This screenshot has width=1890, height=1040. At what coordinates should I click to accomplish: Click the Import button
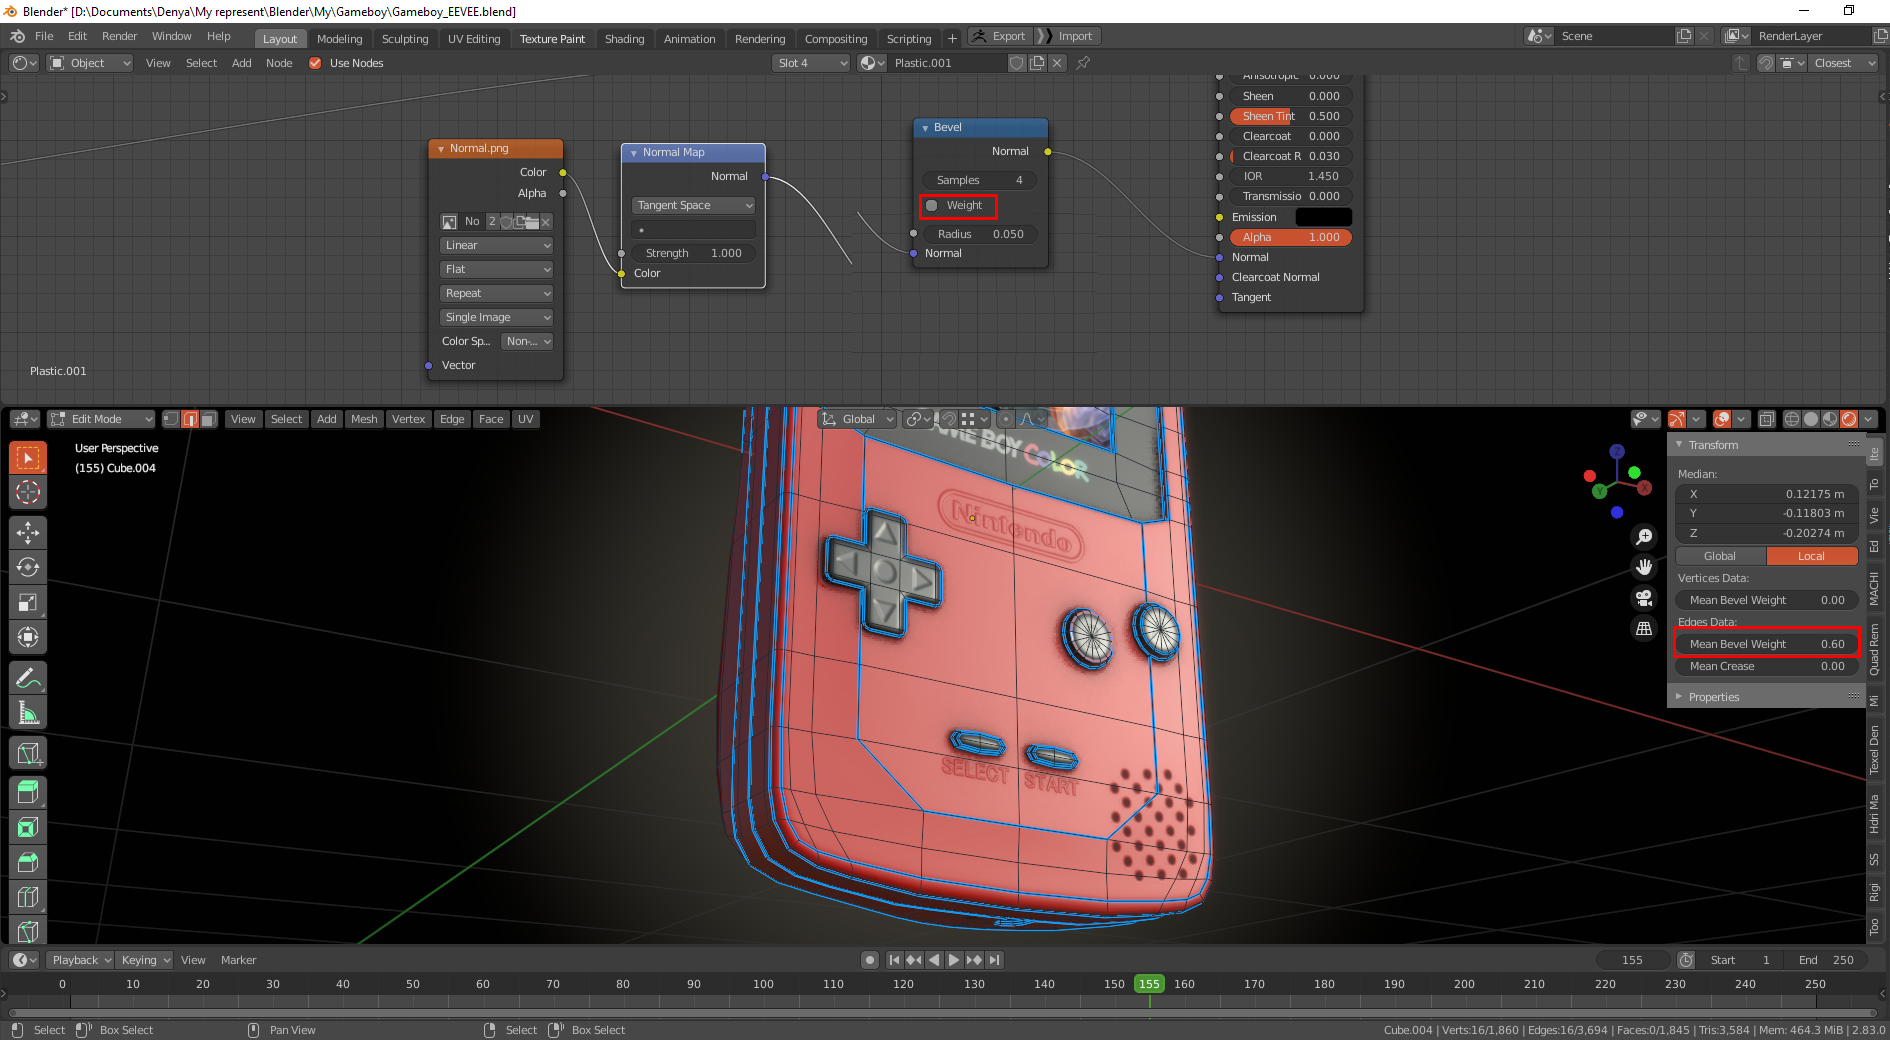pyautogui.click(x=1068, y=36)
